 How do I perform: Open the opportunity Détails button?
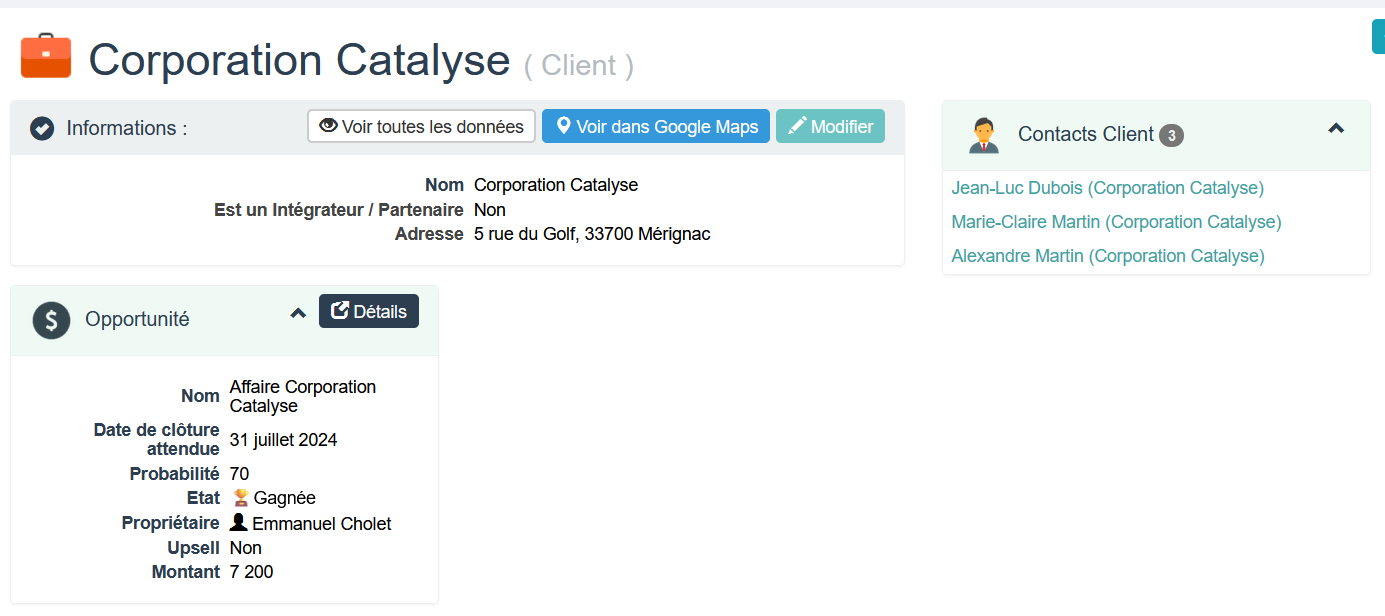pyautogui.click(x=369, y=312)
